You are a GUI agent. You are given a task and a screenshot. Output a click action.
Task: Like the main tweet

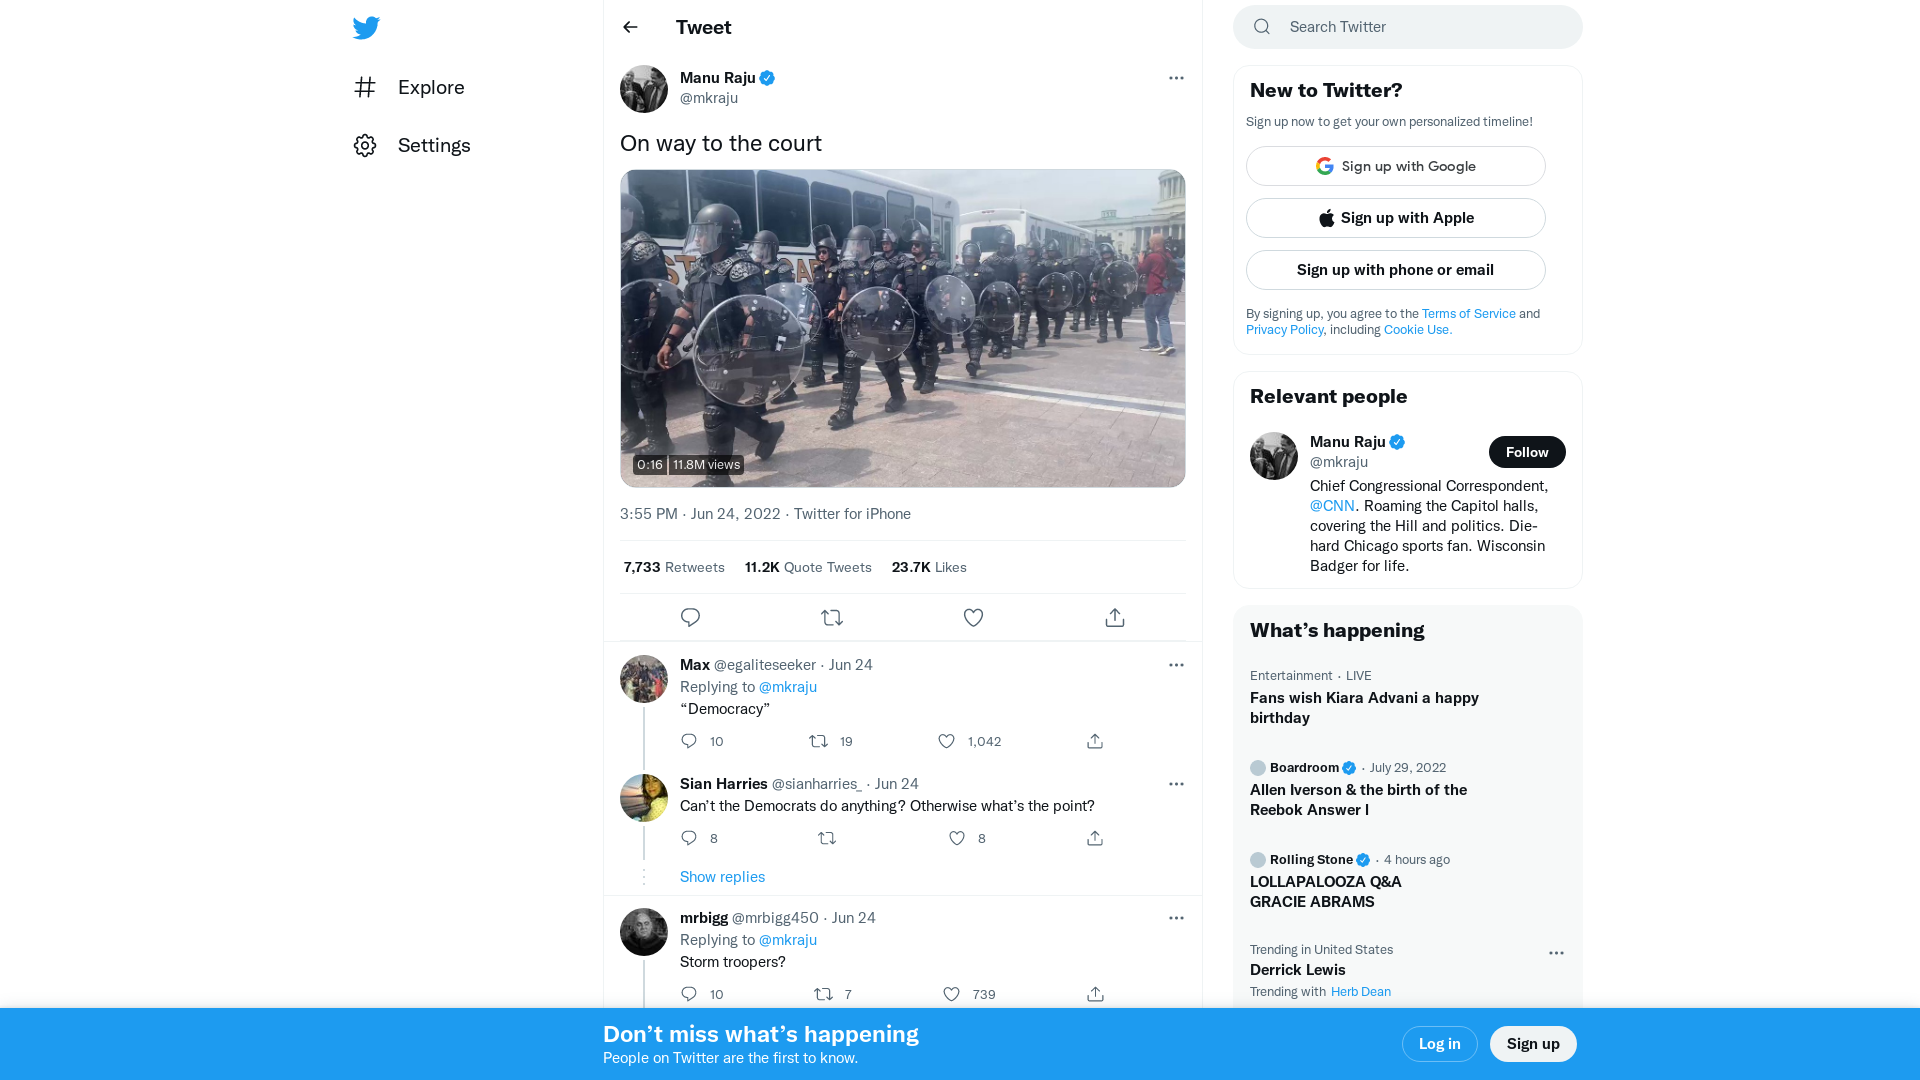click(x=973, y=618)
